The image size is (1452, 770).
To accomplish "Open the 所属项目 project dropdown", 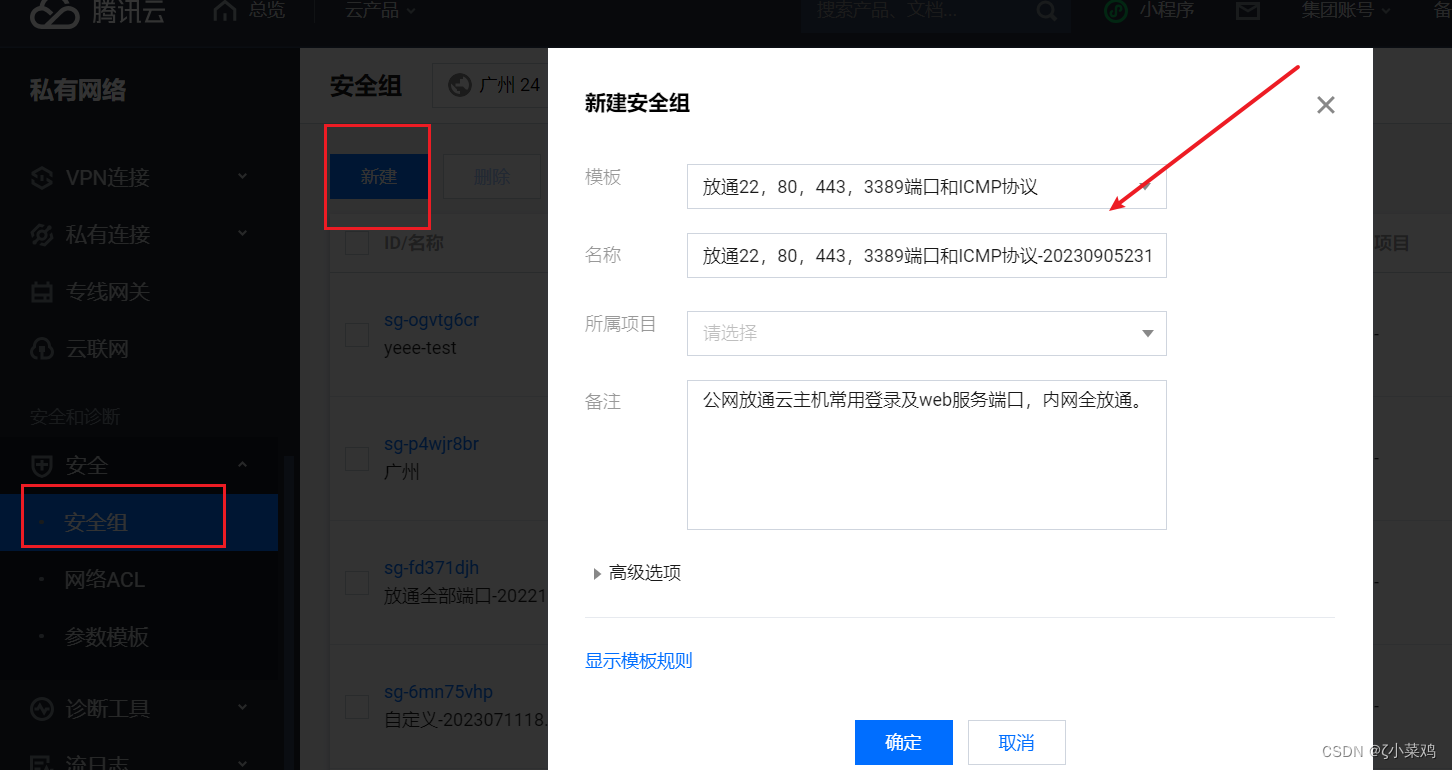I will click(x=926, y=333).
